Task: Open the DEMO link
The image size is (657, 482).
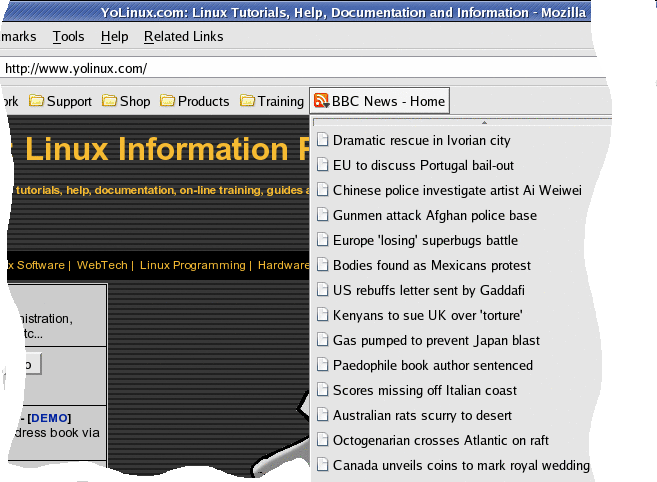Action: [x=50, y=417]
